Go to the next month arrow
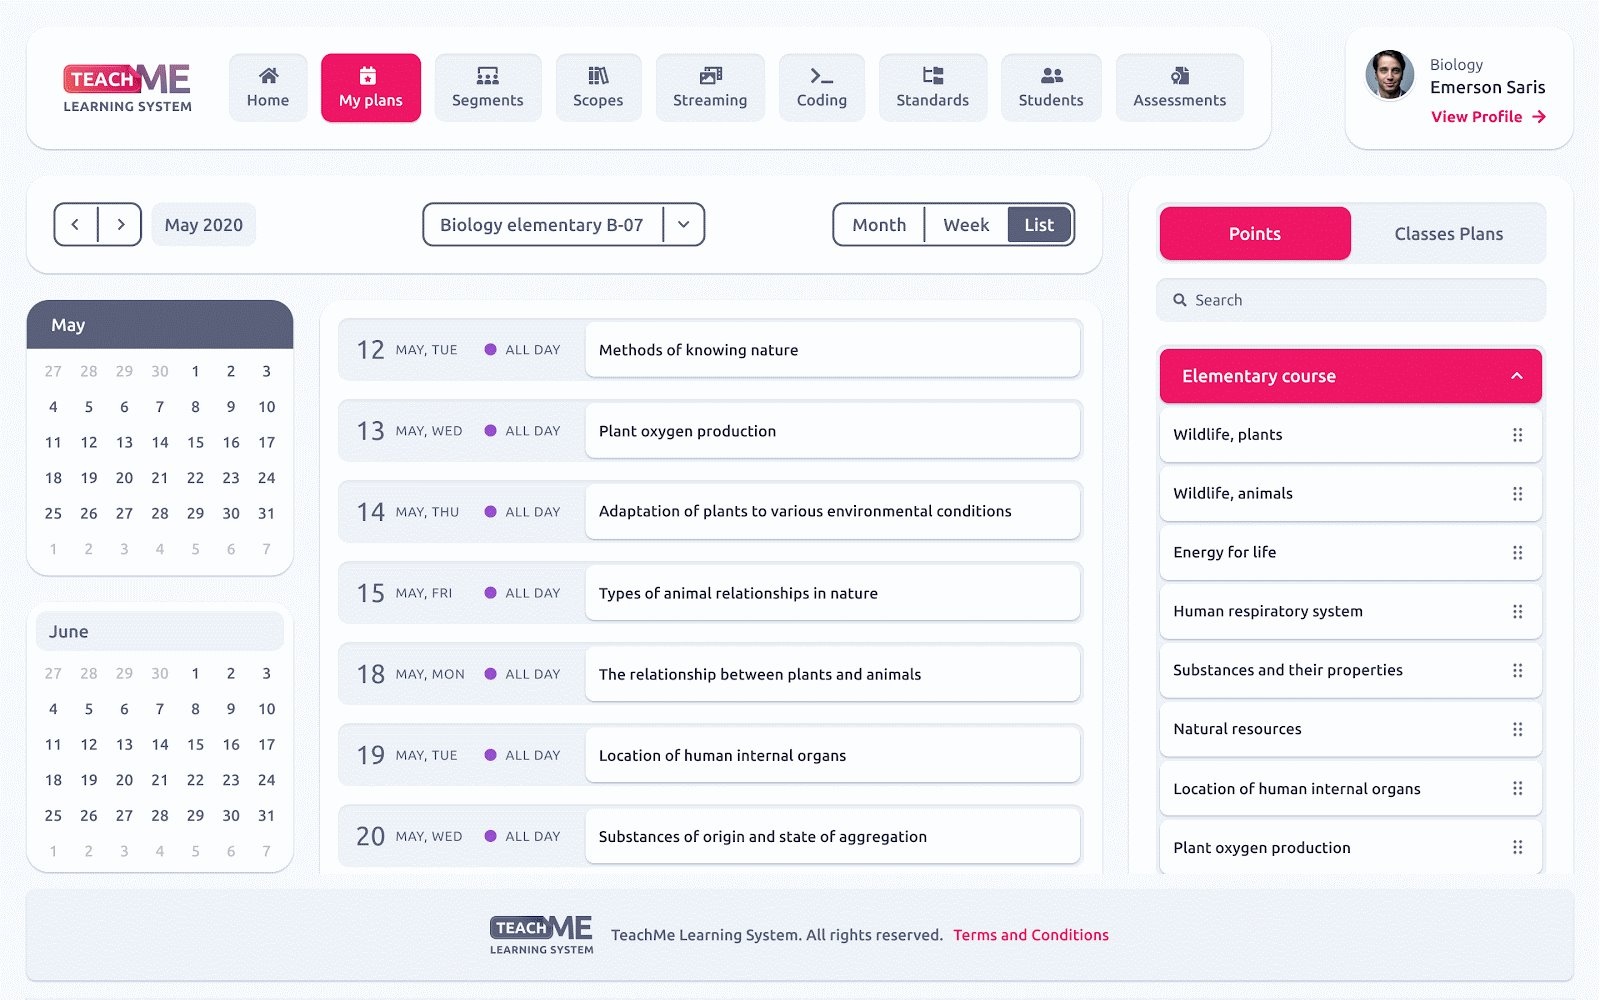Viewport: 1600px width, 1000px height. point(121,225)
